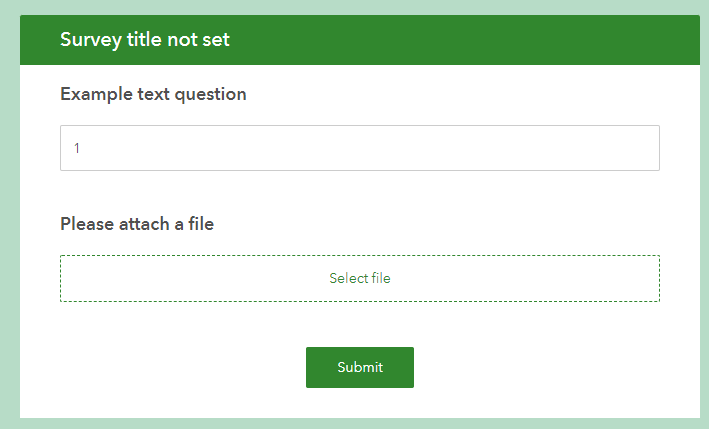
Task: Focus the Example text question input
Action: pyautogui.click(x=359, y=148)
